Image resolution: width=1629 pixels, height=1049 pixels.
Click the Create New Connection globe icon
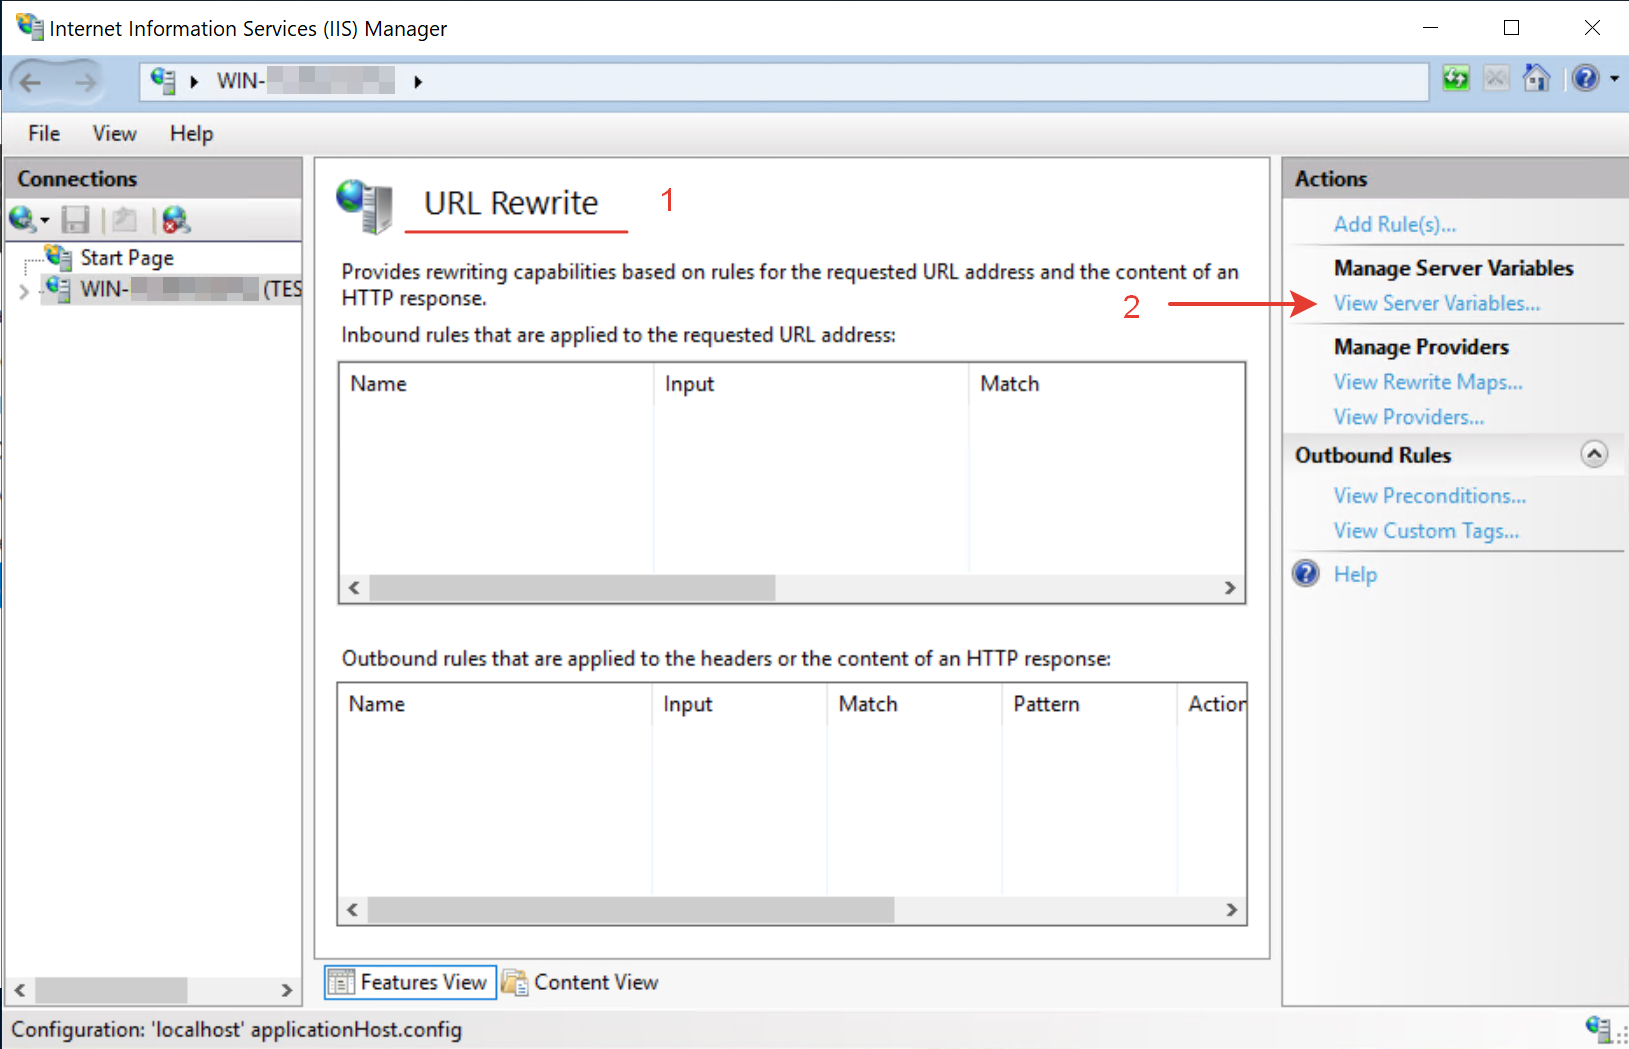22,219
